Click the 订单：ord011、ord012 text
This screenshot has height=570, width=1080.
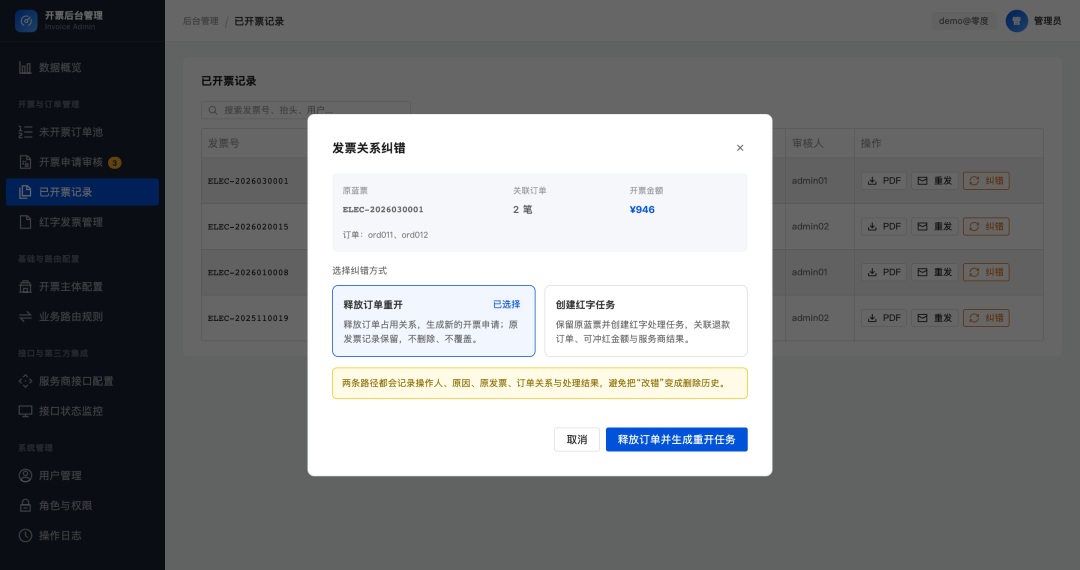pyautogui.click(x=385, y=235)
